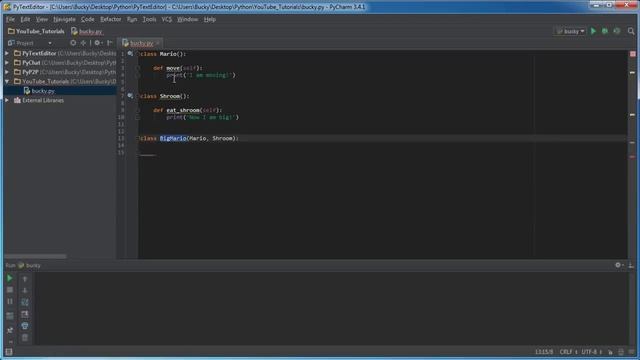
Task: Click restore layout icon in Run panel
Action: (x=10, y=316)
